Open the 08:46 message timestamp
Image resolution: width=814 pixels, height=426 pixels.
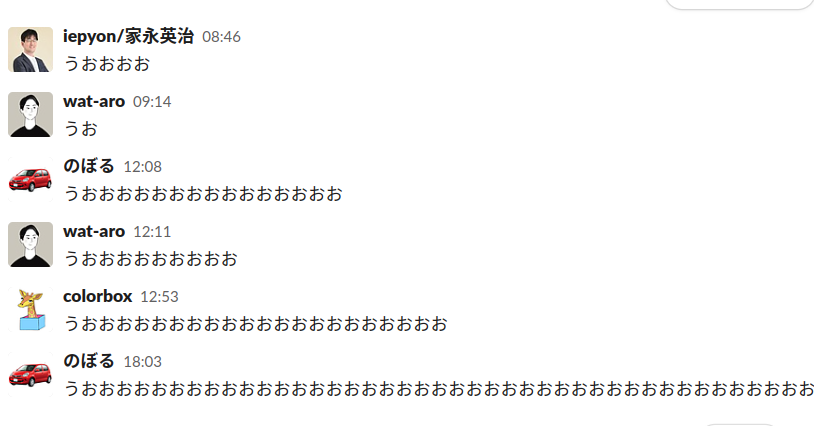(x=221, y=37)
